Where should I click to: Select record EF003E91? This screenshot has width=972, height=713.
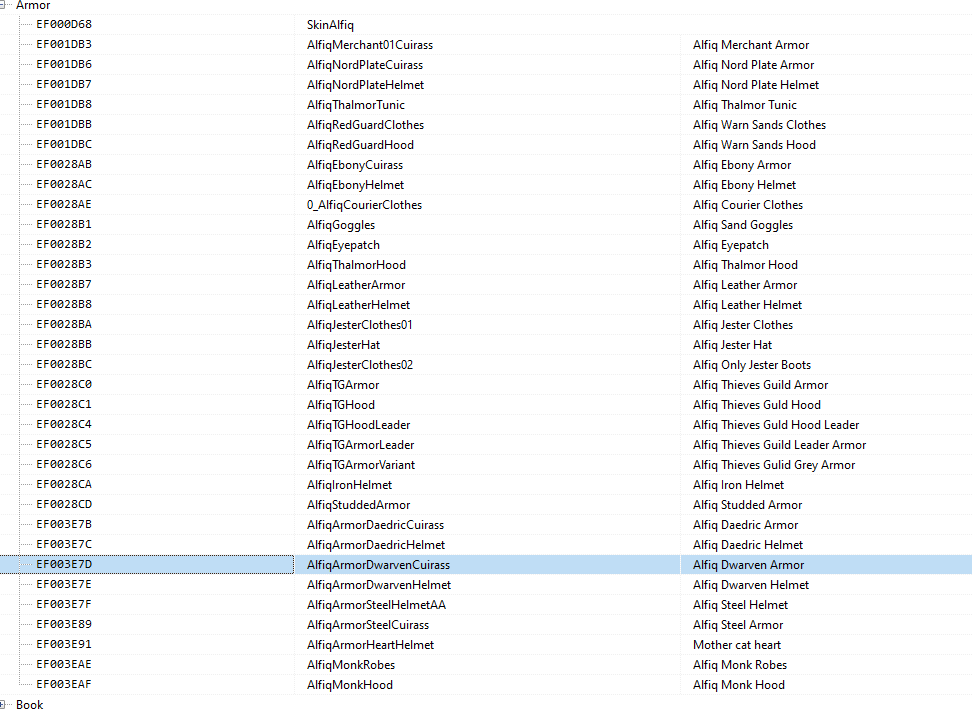click(x=64, y=644)
